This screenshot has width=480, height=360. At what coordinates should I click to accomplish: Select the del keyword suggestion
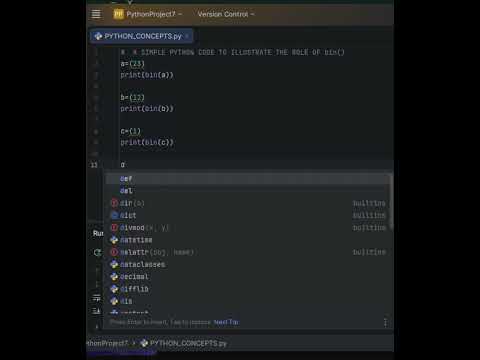pos(248,191)
